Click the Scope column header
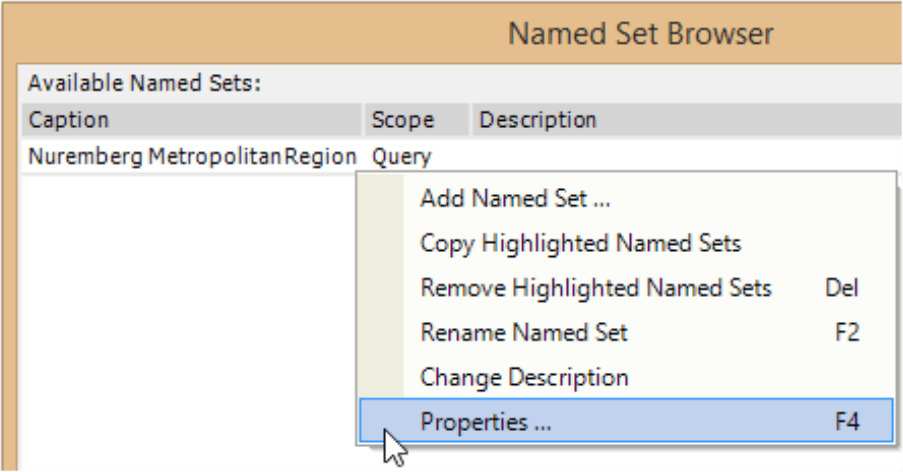This screenshot has height=472, width=903. (403, 120)
